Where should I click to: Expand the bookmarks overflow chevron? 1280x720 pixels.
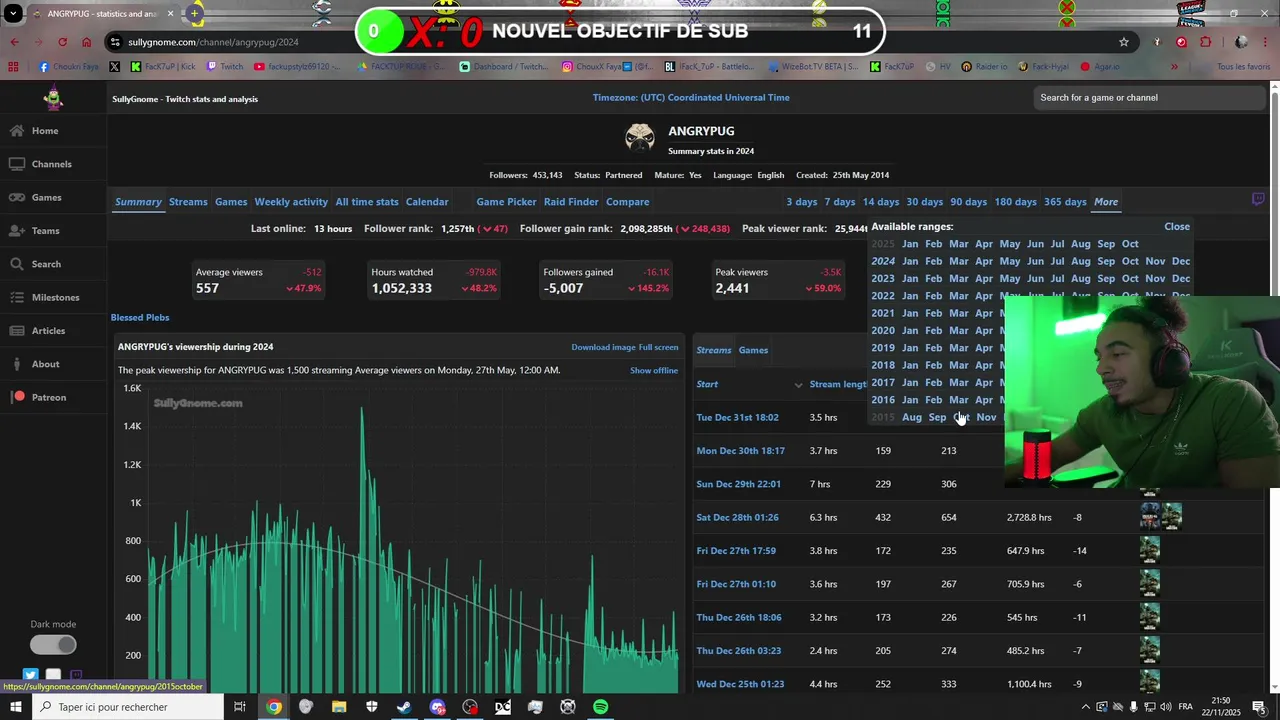1174,67
